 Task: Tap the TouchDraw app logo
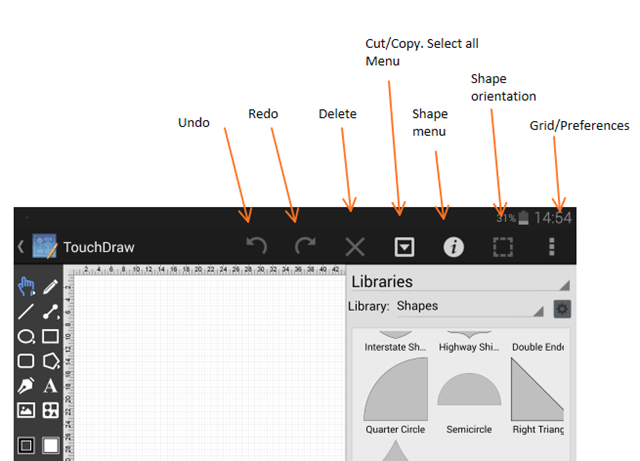44,246
